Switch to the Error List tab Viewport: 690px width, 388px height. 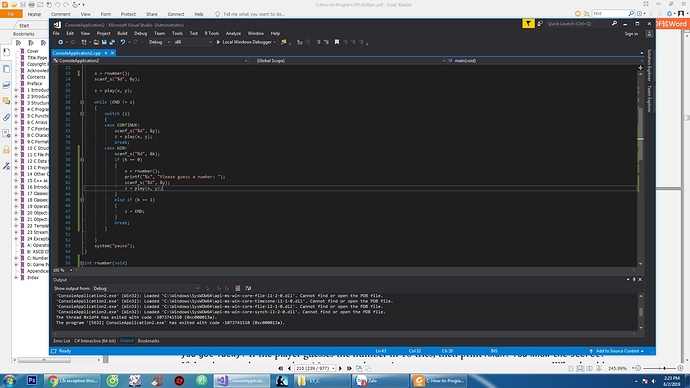[x=62, y=341]
